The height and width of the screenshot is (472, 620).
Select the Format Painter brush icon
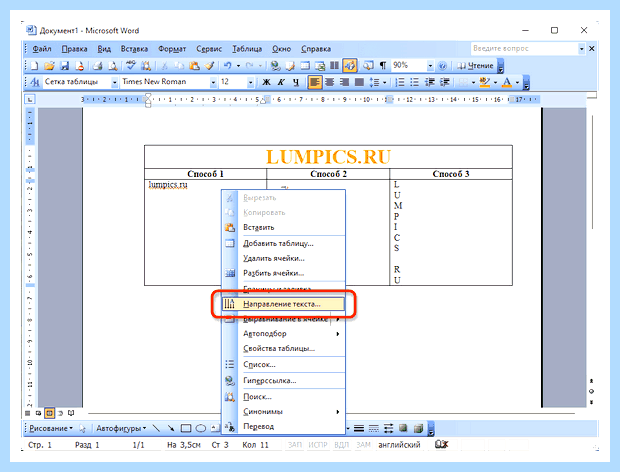(209, 66)
